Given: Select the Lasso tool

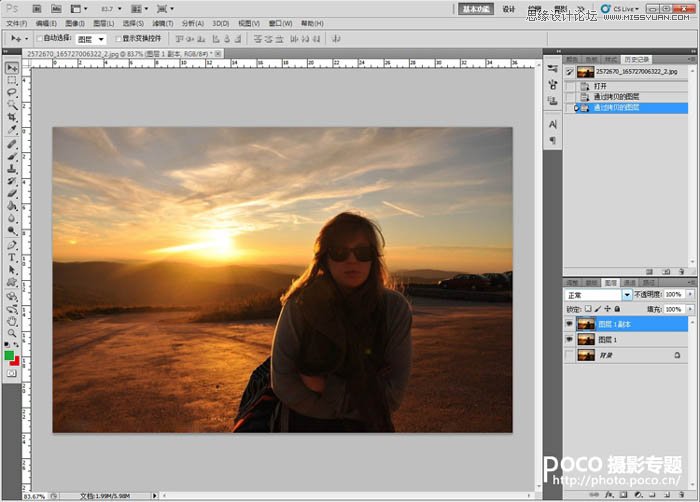Looking at the screenshot, I should click(12, 92).
